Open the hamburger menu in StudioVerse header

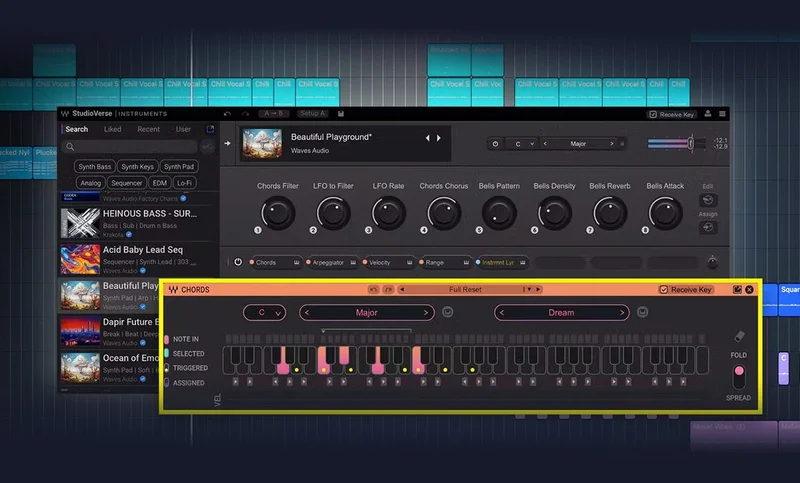722,114
